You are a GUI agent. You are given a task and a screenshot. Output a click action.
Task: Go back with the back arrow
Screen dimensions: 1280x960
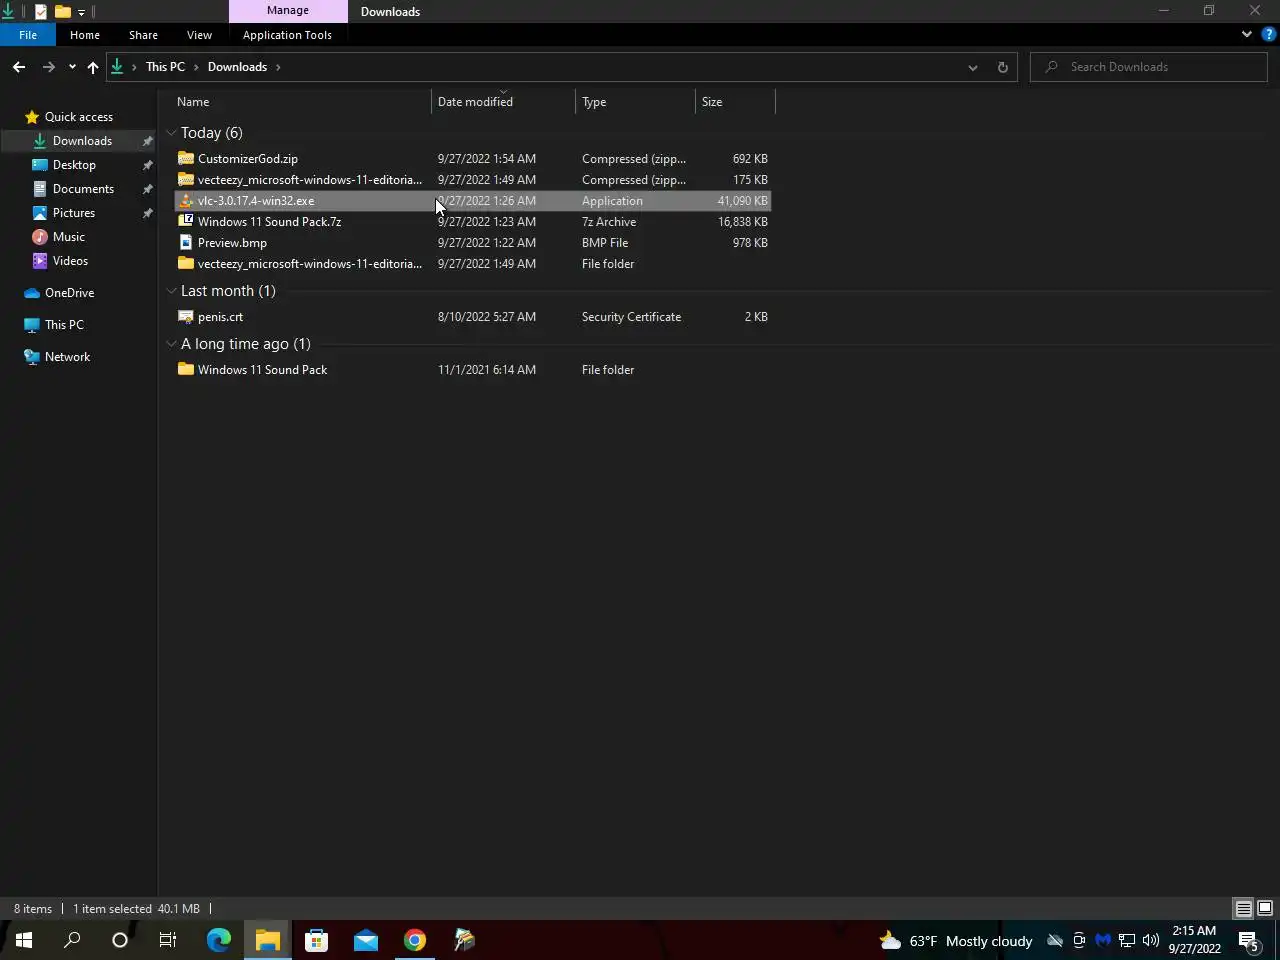pyautogui.click(x=19, y=67)
